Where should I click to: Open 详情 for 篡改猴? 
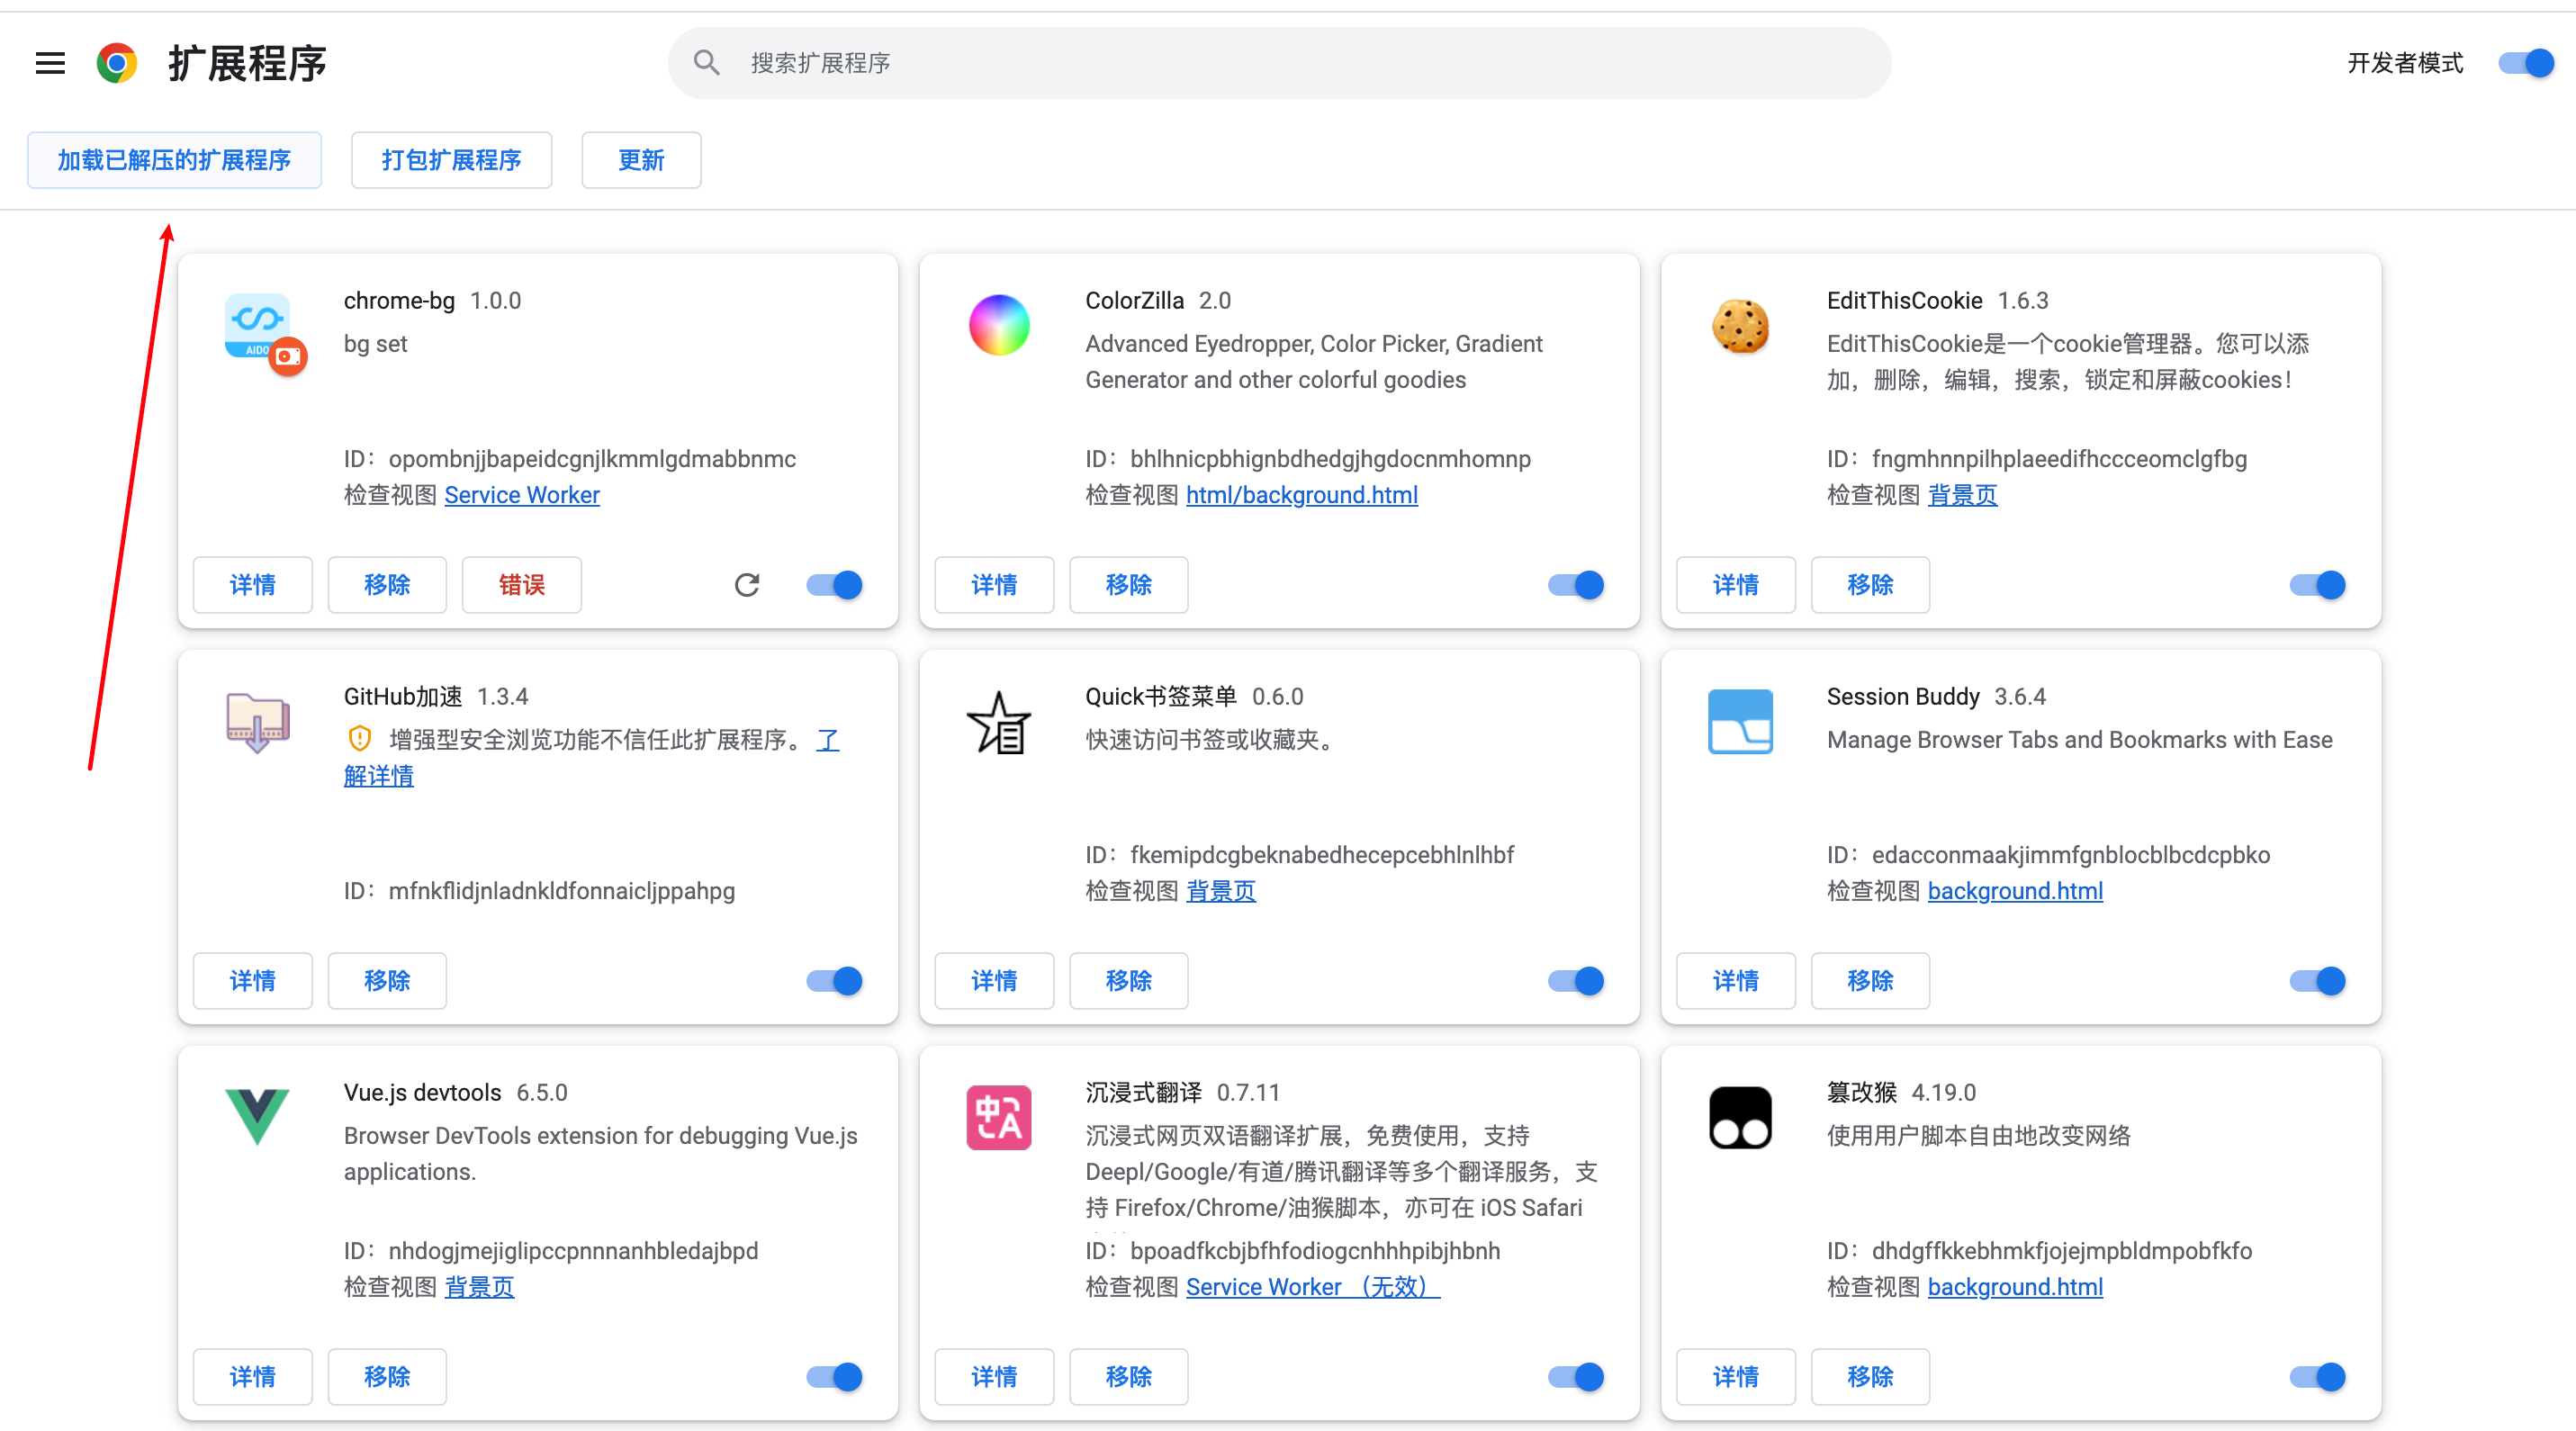coord(1735,1377)
